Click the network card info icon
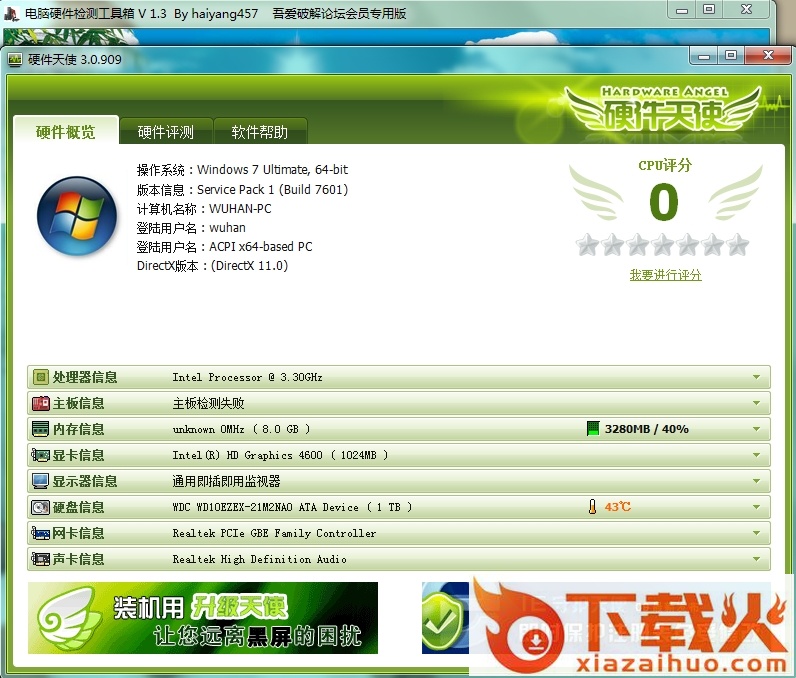This screenshot has height=678, width=796. click(41, 533)
